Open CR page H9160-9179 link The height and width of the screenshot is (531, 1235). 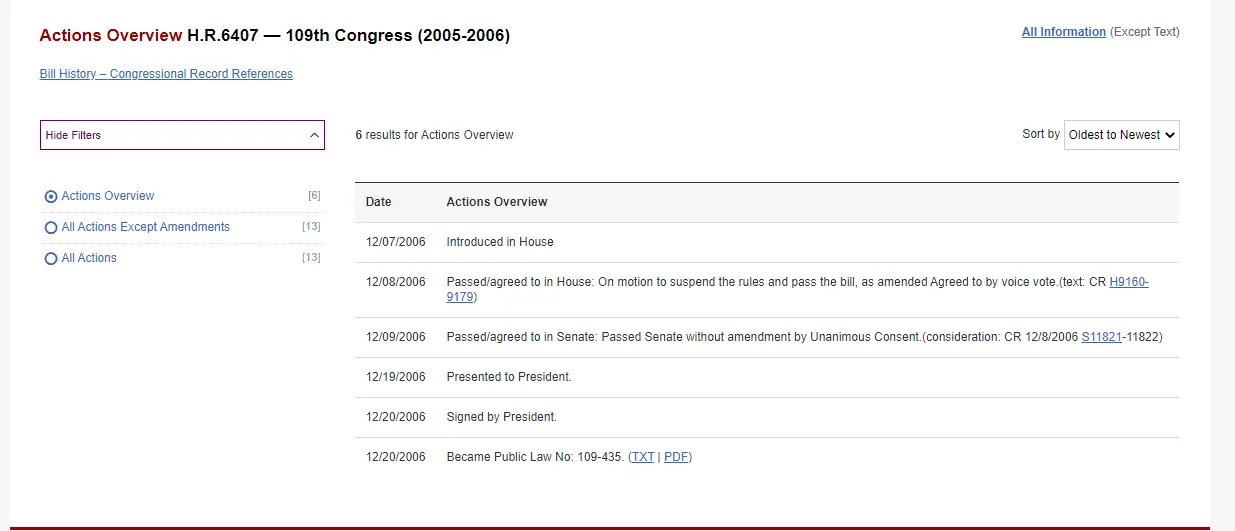tap(1128, 282)
